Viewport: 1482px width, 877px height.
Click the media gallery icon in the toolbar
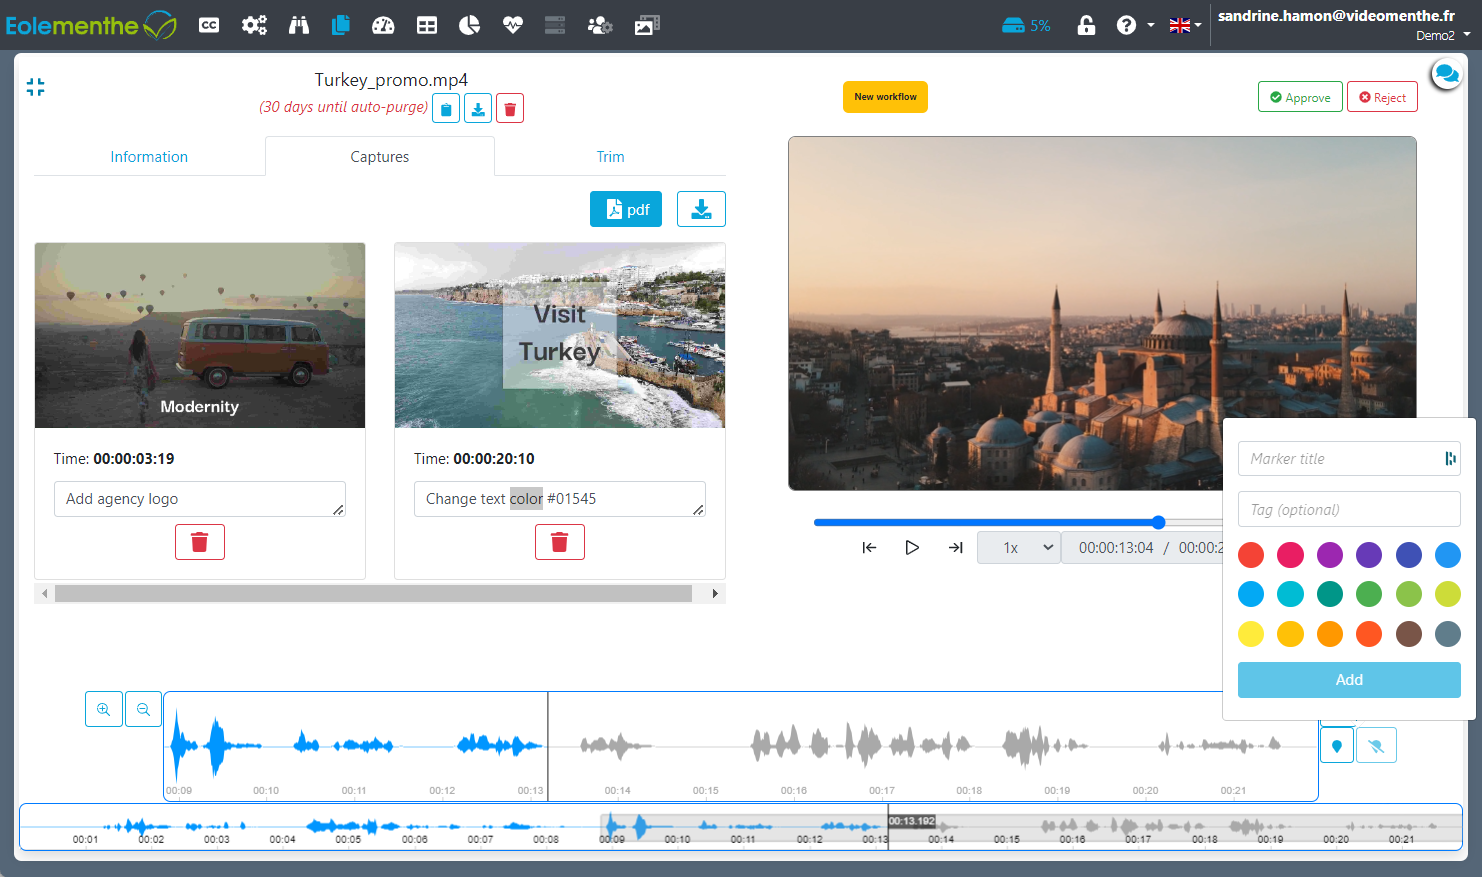646,25
